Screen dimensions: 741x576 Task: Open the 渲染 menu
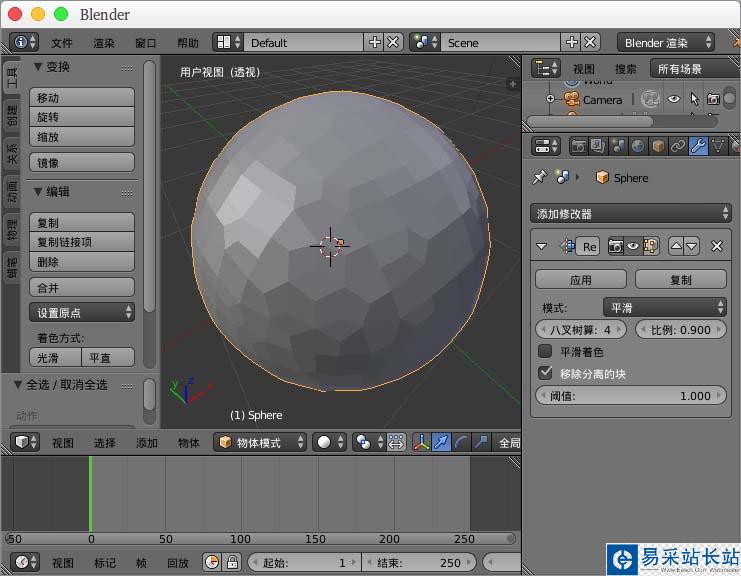103,43
